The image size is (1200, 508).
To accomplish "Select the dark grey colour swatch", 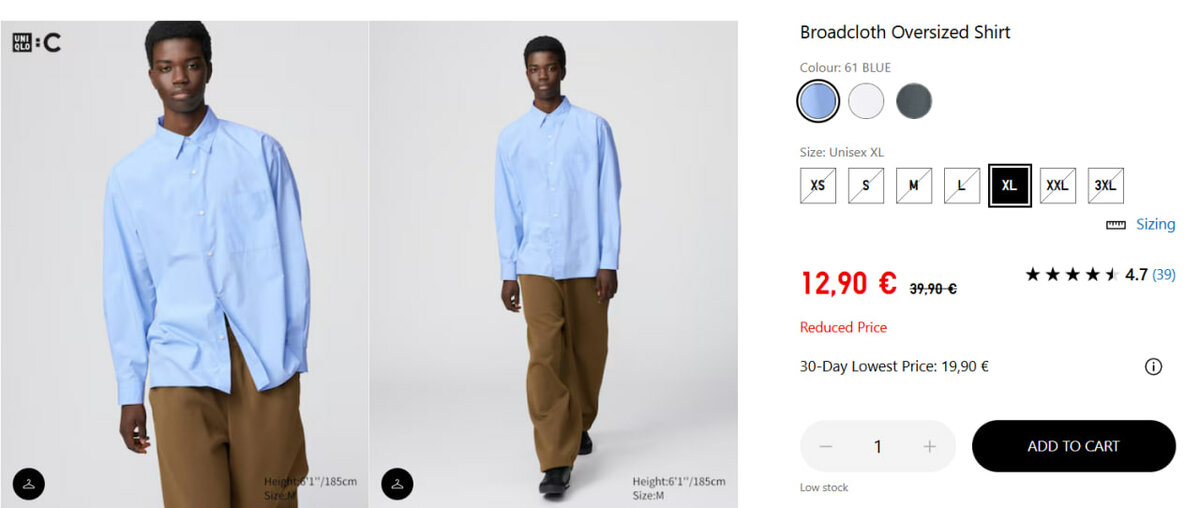I will pyautogui.click(x=914, y=101).
